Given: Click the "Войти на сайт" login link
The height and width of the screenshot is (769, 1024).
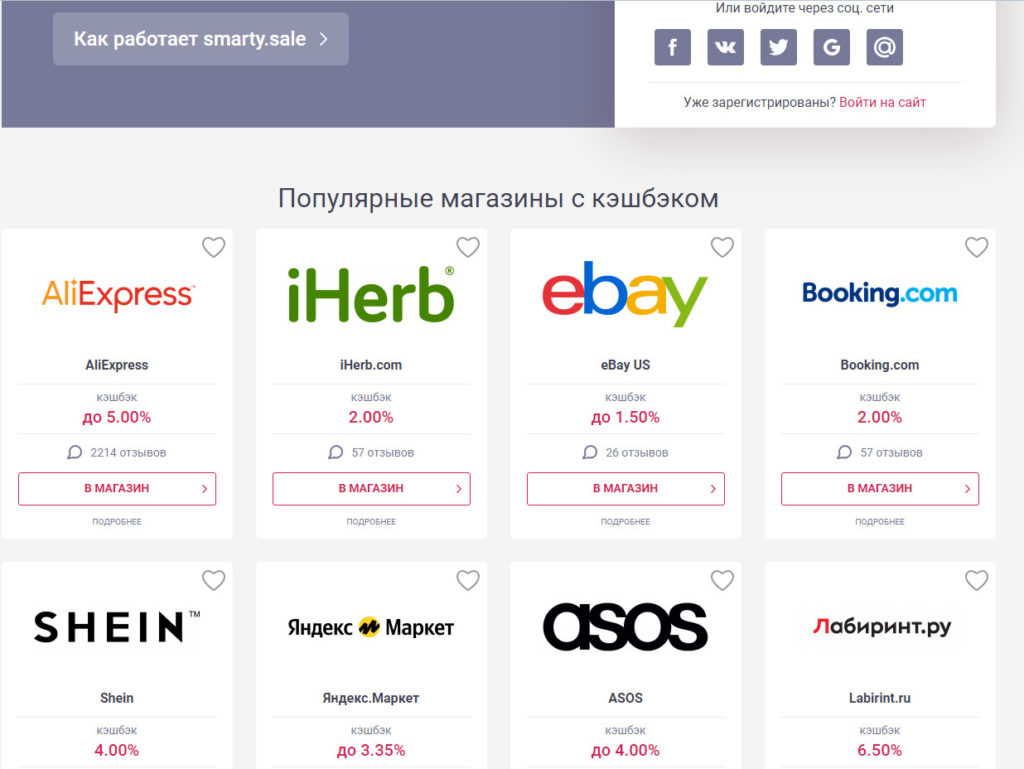Looking at the screenshot, I should point(882,102).
